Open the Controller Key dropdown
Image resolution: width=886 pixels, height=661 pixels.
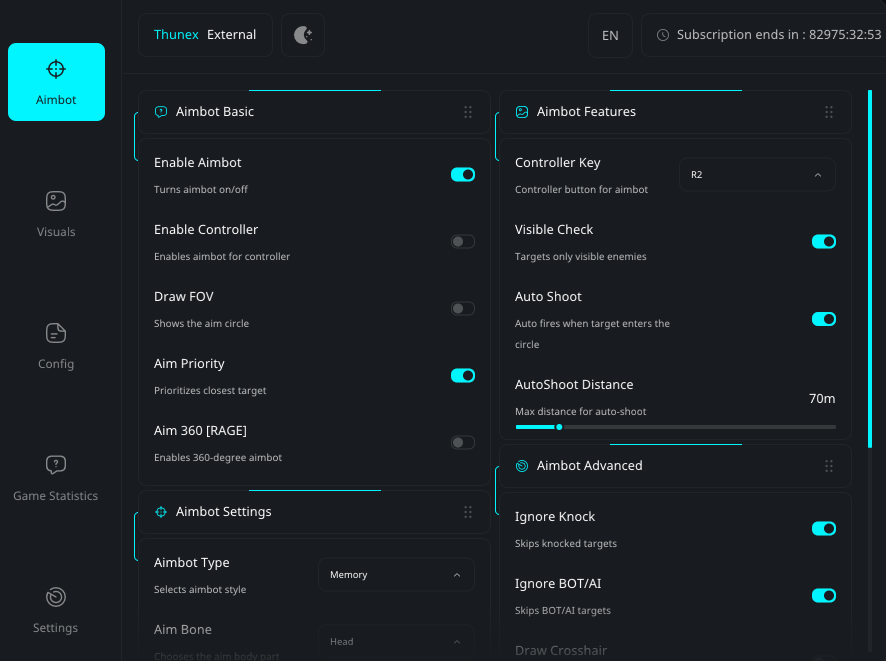(x=757, y=174)
